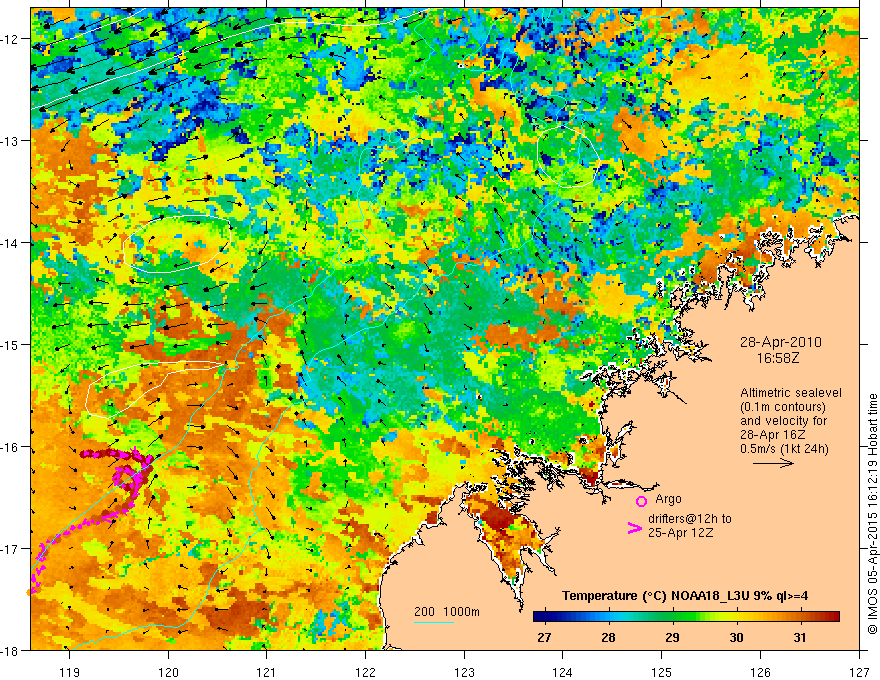
Task: Click the 'drifters@12h to' legend text
Action: pos(690,519)
